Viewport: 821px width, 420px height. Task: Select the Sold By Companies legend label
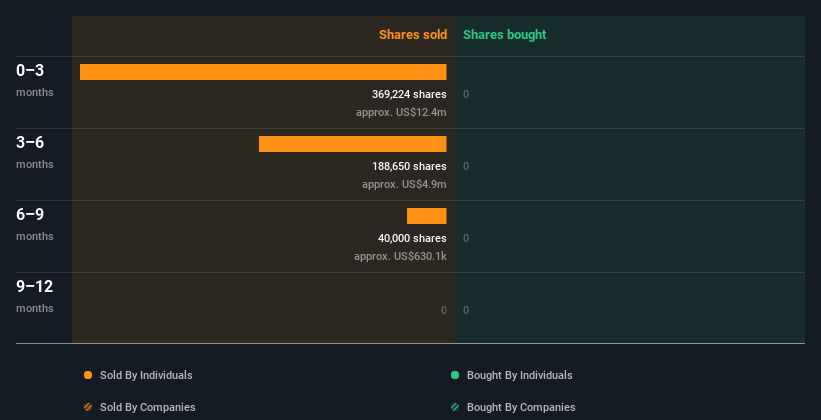click(148, 407)
